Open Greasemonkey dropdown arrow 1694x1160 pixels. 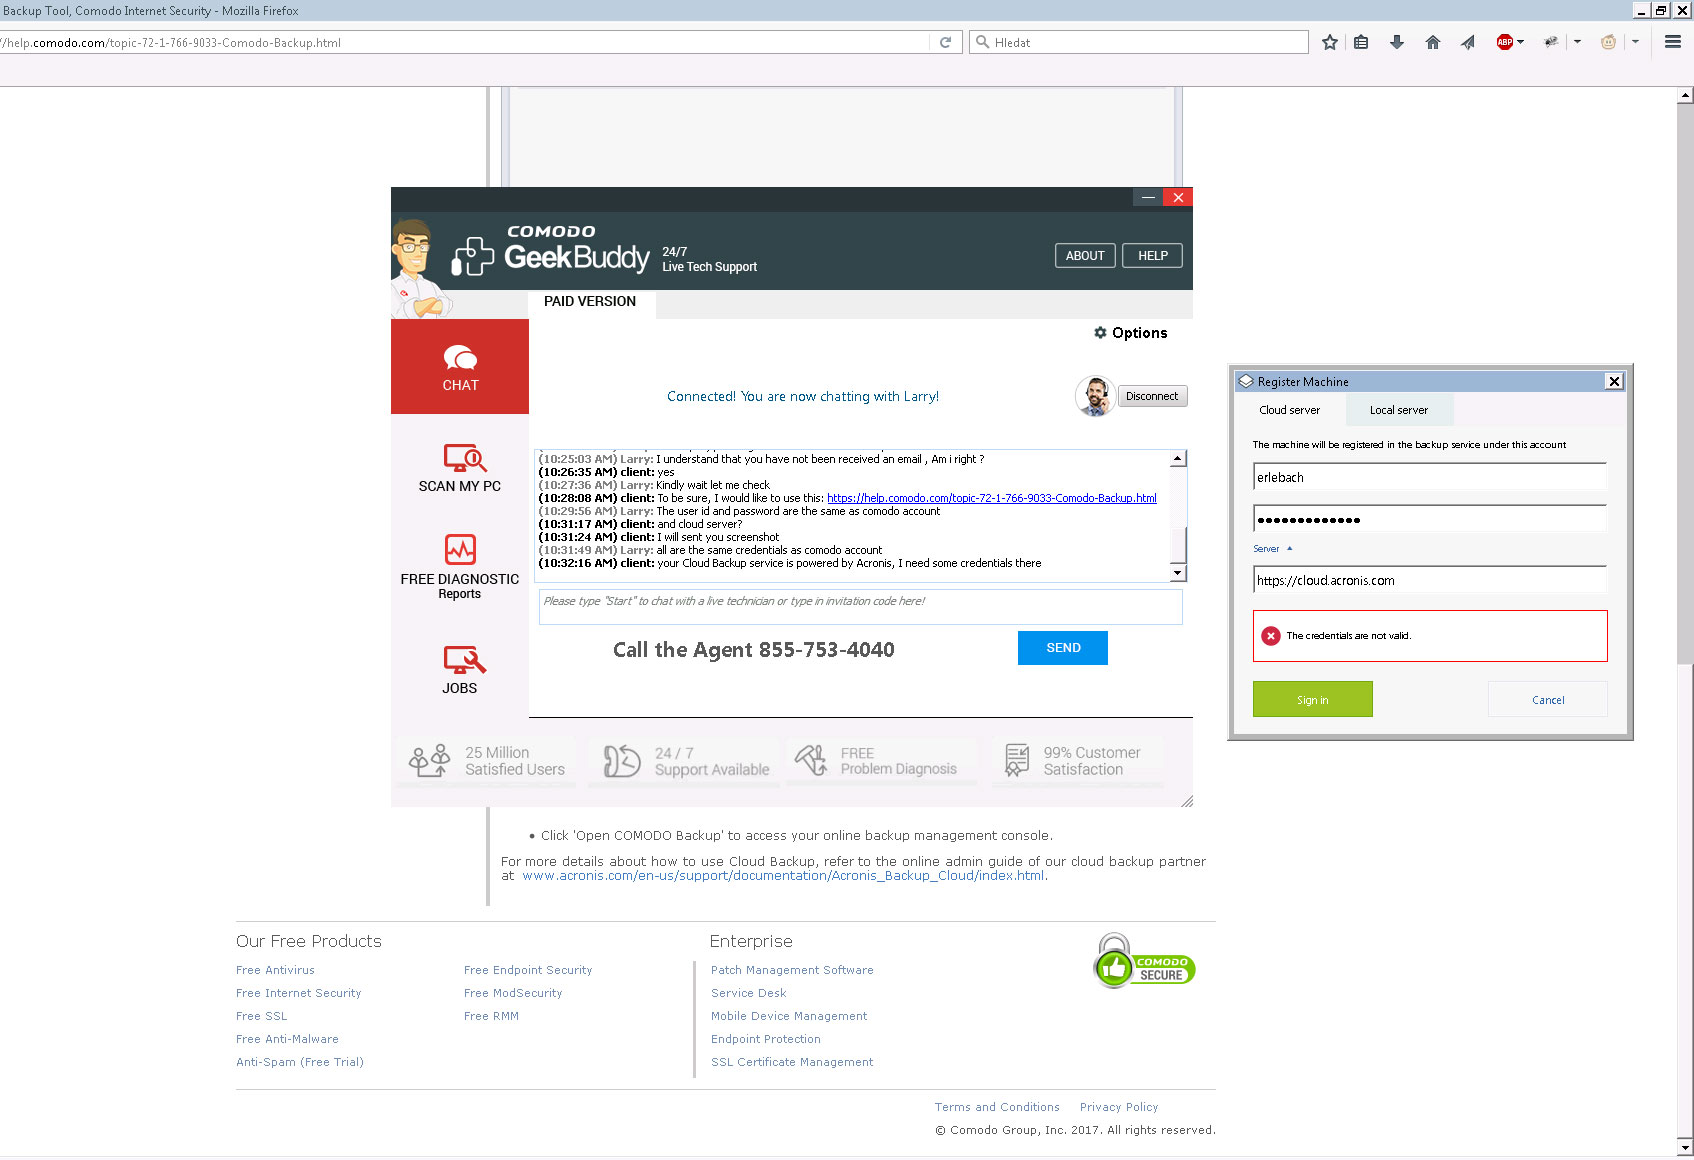1635,42
